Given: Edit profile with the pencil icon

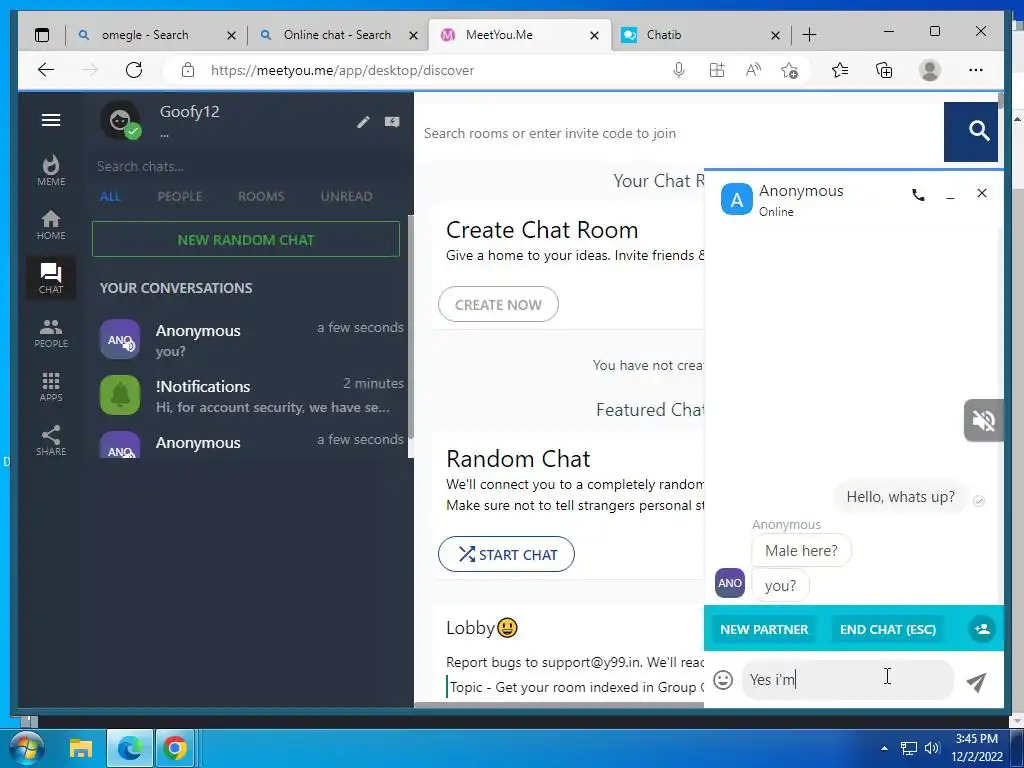Looking at the screenshot, I should [363, 122].
